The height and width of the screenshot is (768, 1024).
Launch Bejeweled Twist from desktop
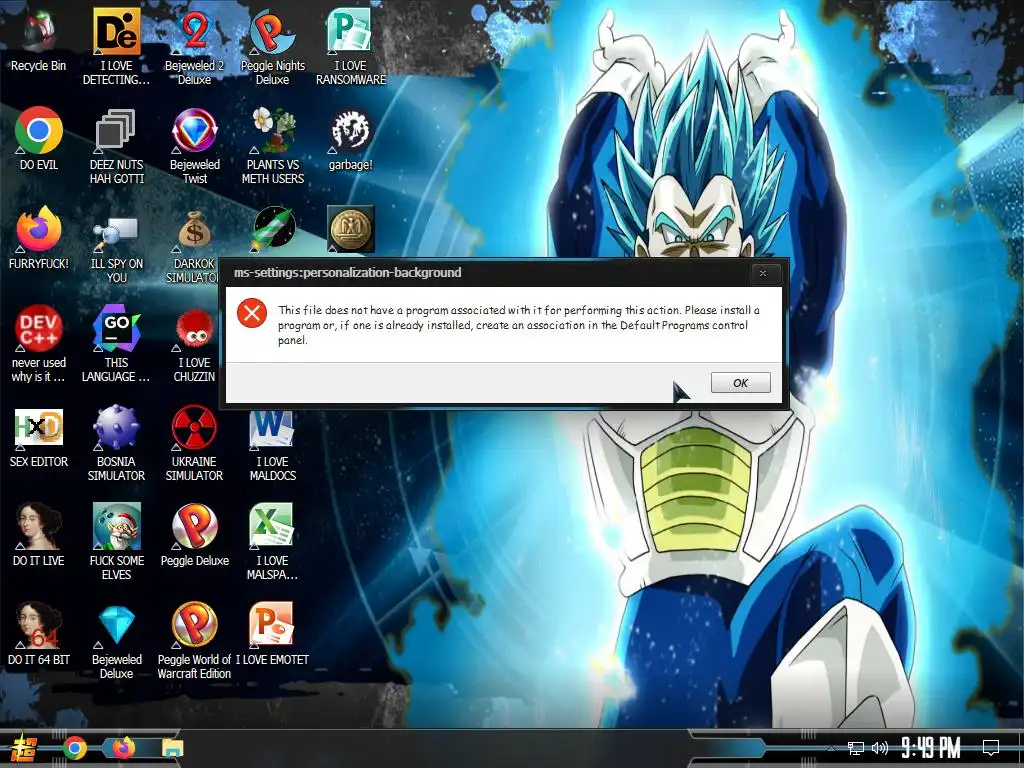195,146
